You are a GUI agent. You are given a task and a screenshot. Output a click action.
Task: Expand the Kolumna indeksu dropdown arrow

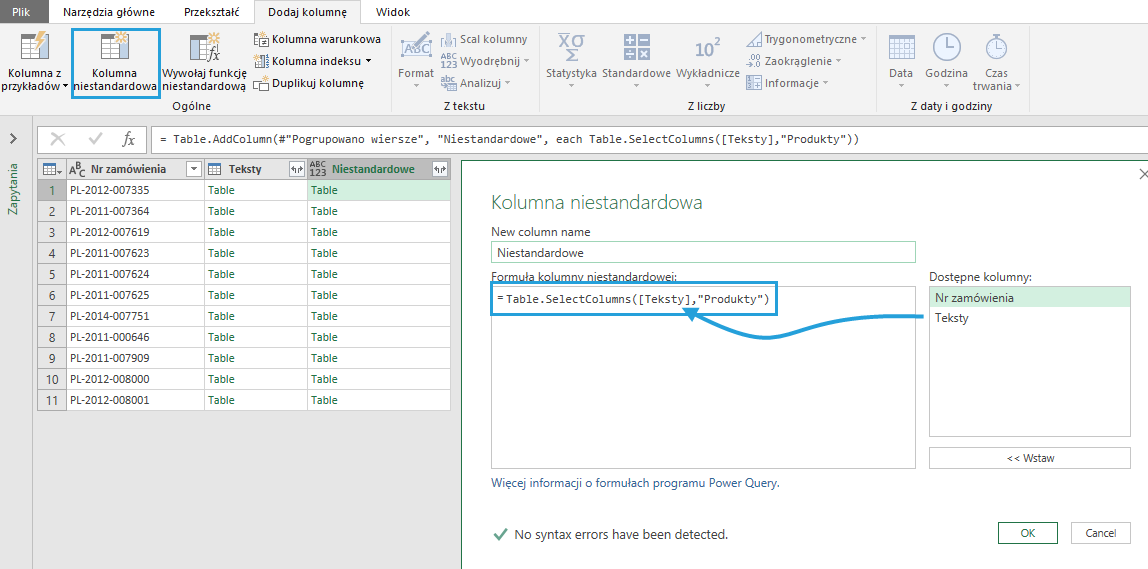(x=368, y=61)
